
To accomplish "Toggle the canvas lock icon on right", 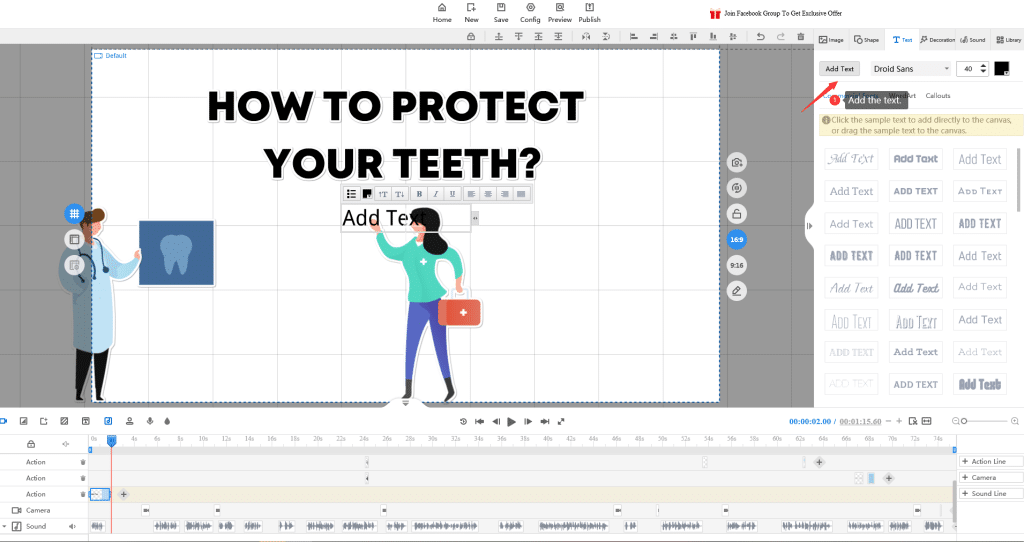I will pyautogui.click(x=737, y=214).
